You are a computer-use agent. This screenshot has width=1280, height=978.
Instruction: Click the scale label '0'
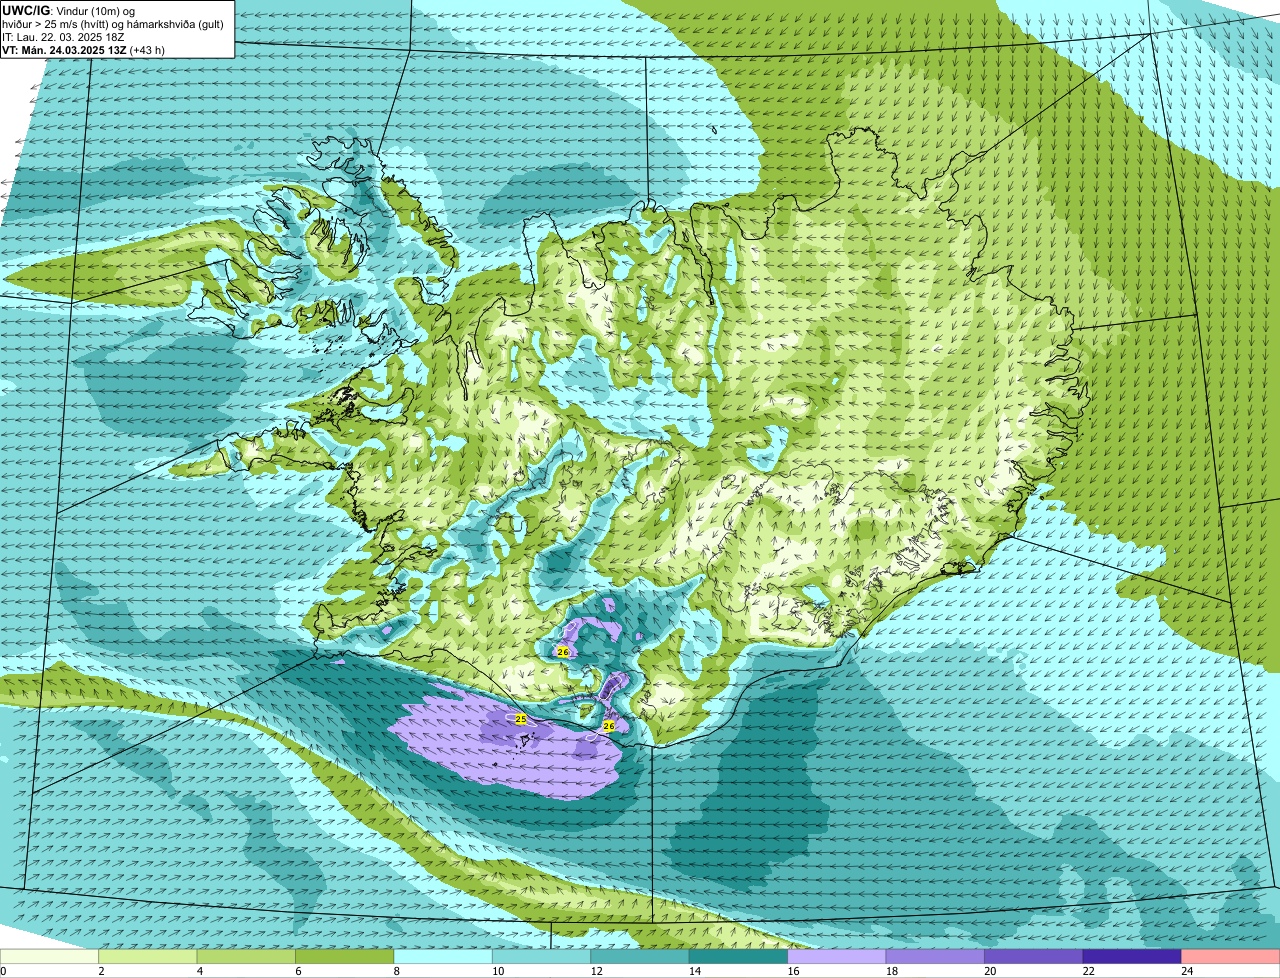point(3,971)
